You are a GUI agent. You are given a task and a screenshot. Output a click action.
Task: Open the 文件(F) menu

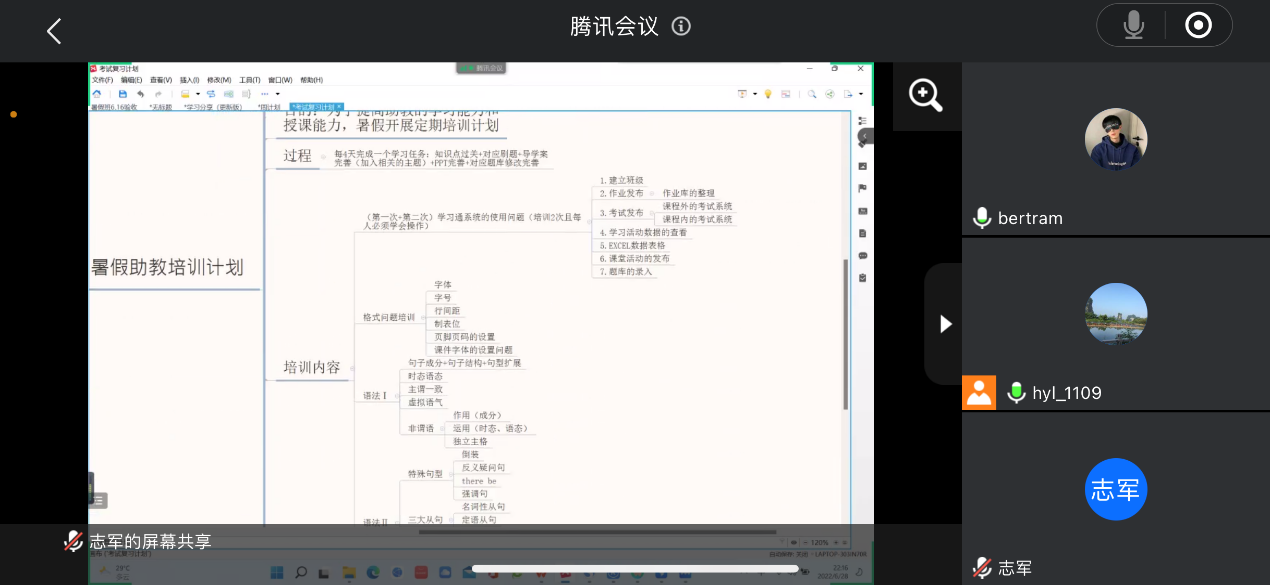click(x=103, y=80)
